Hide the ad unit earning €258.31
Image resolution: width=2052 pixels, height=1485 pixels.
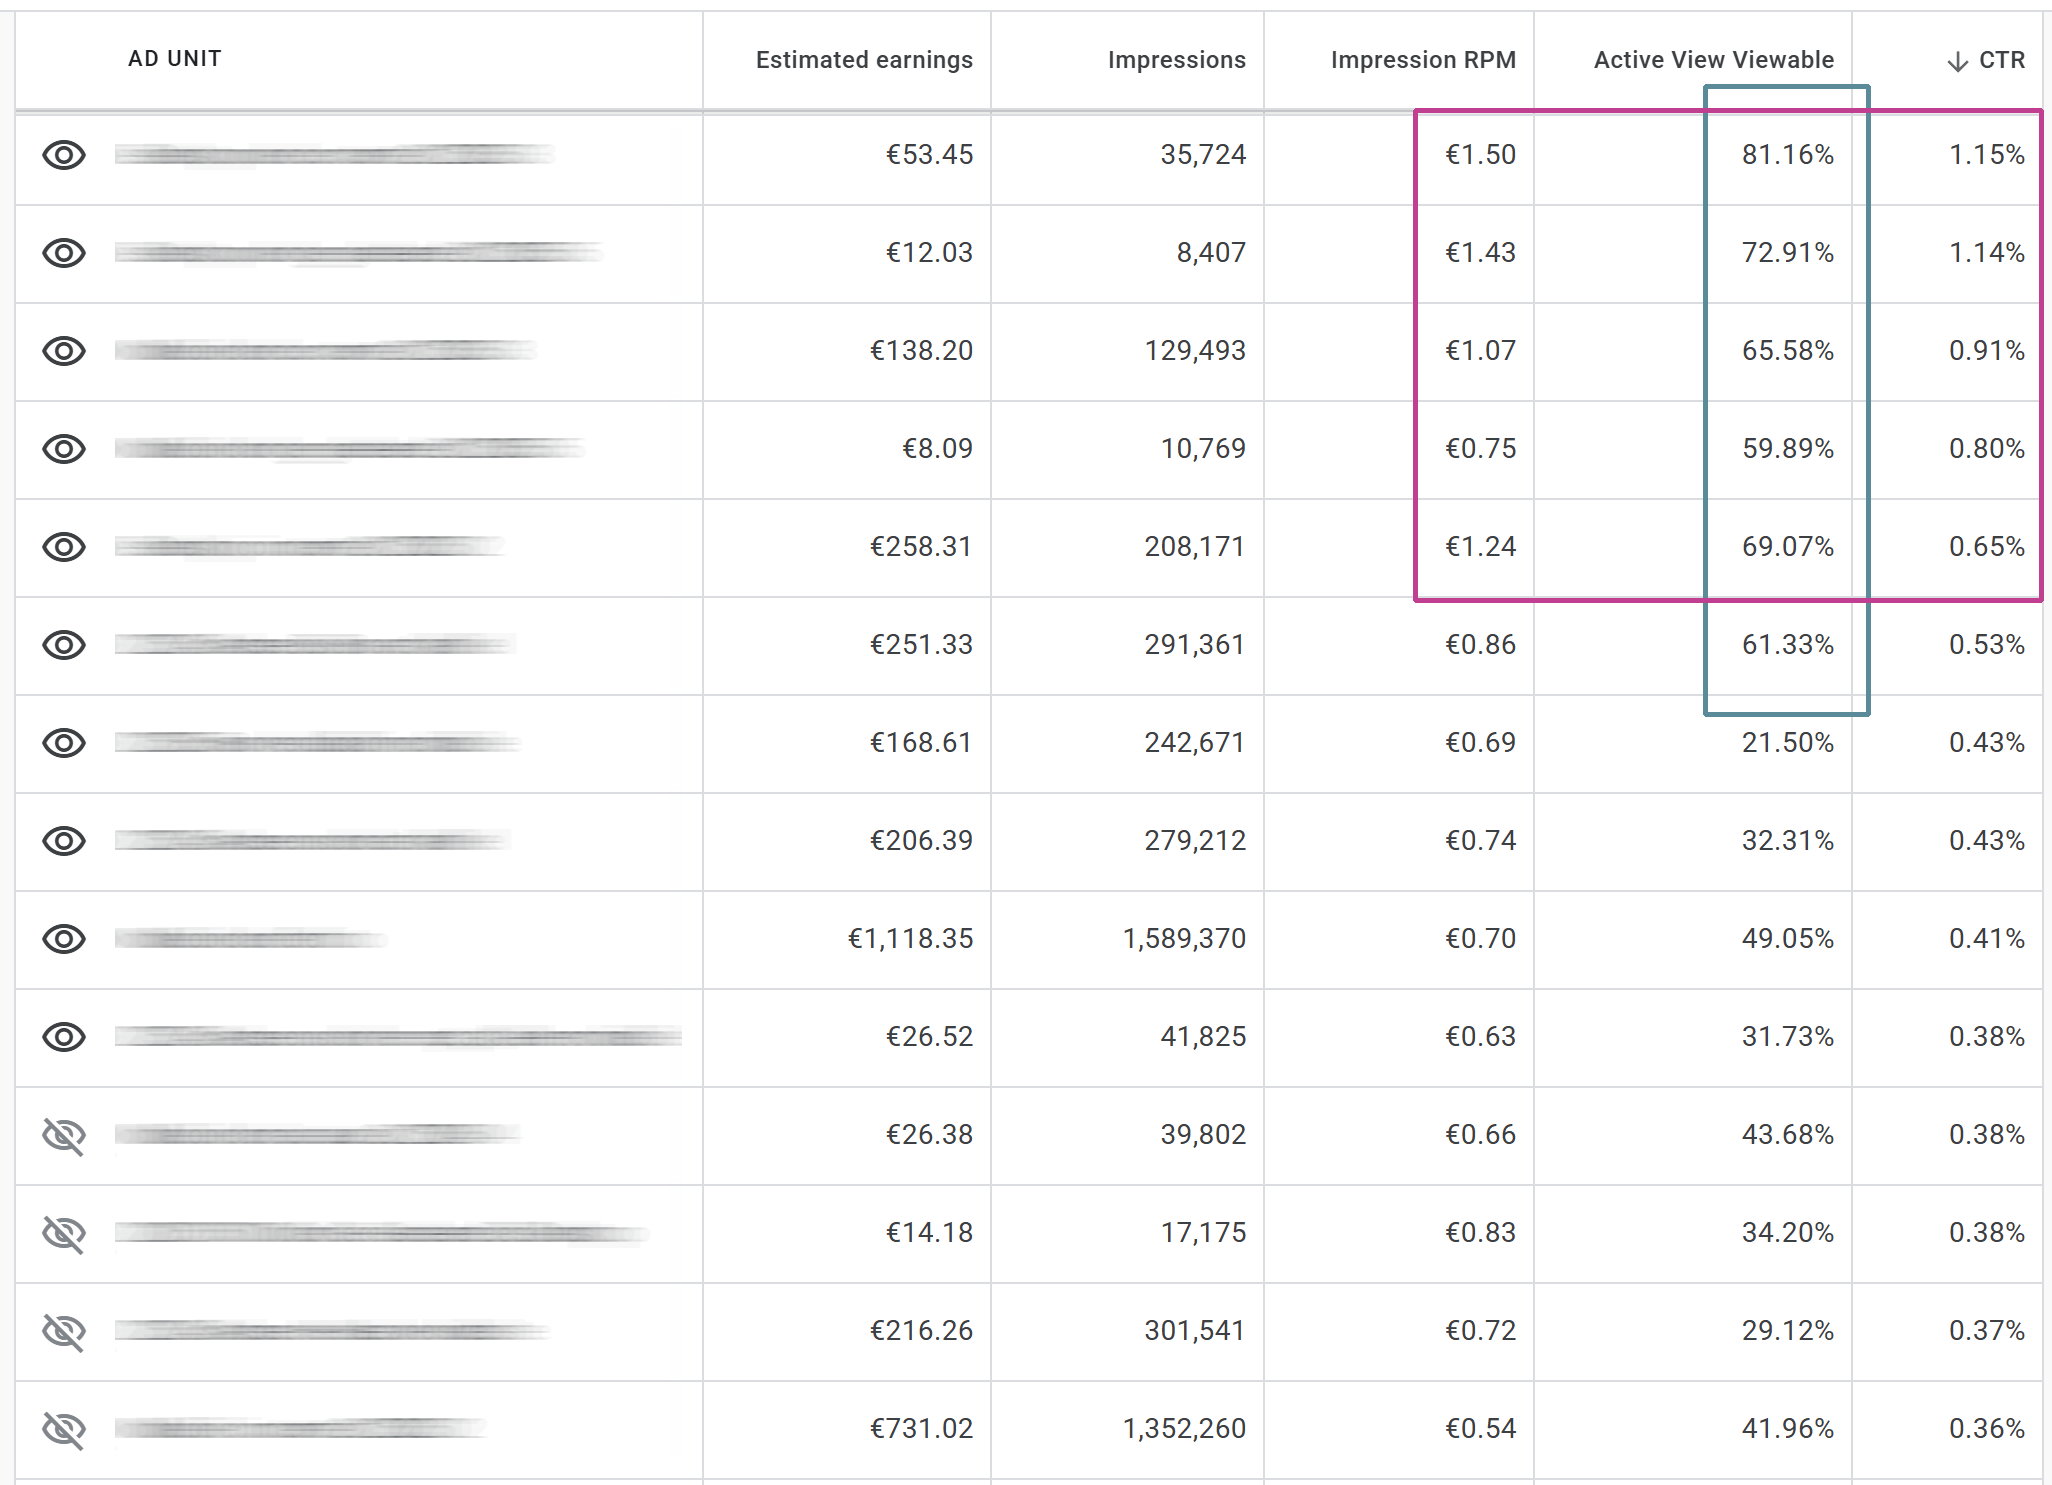point(64,547)
